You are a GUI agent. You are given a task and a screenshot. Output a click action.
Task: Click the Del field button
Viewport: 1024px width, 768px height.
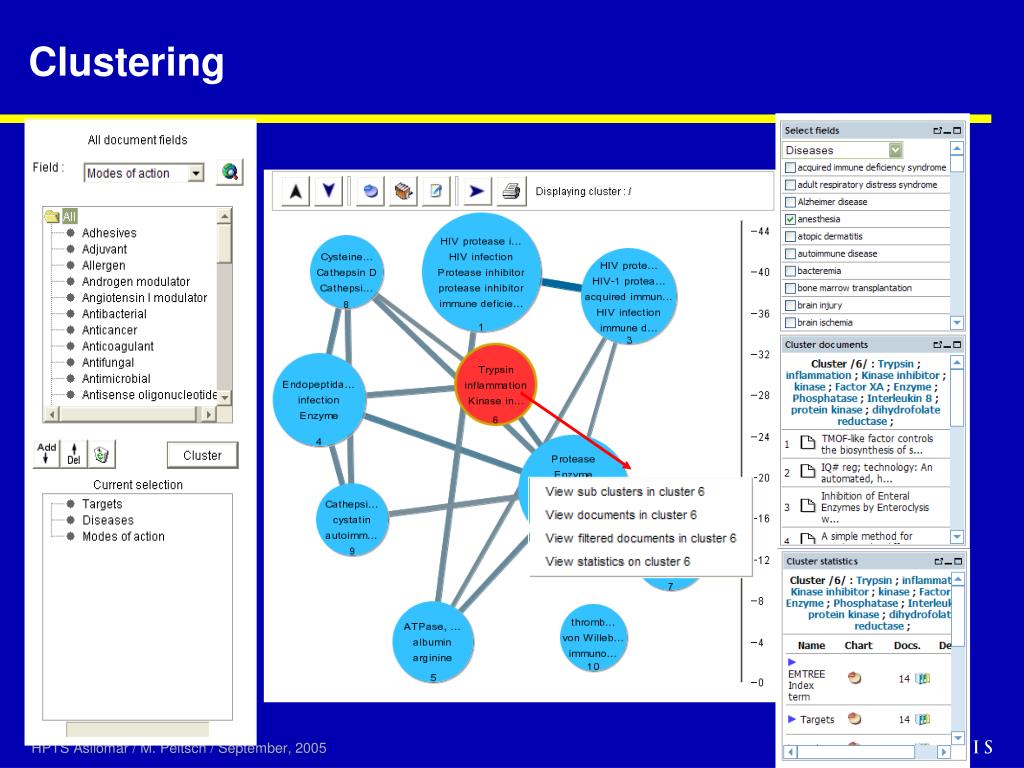click(74, 453)
